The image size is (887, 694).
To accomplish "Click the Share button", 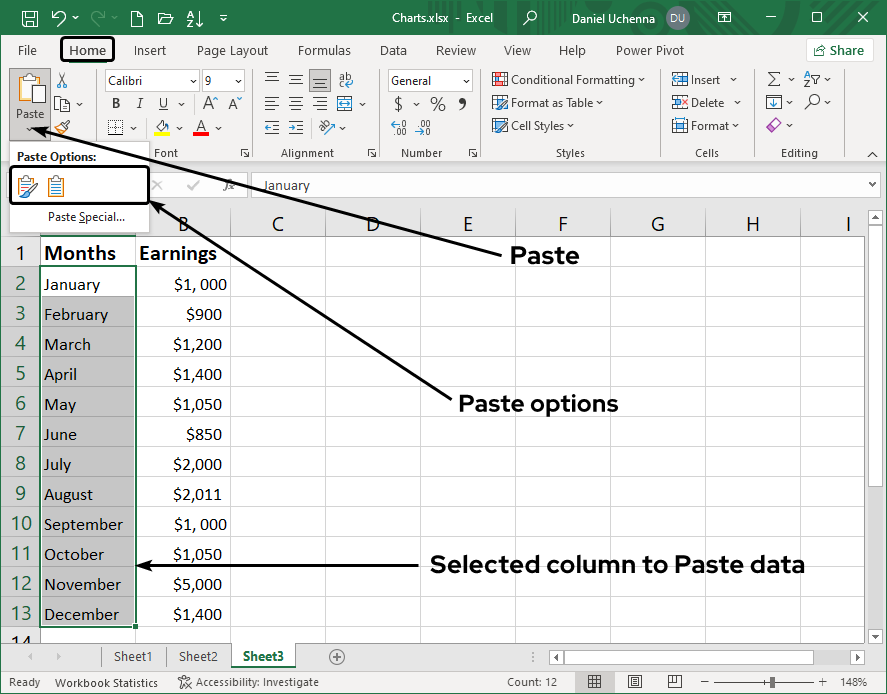I will [839, 50].
